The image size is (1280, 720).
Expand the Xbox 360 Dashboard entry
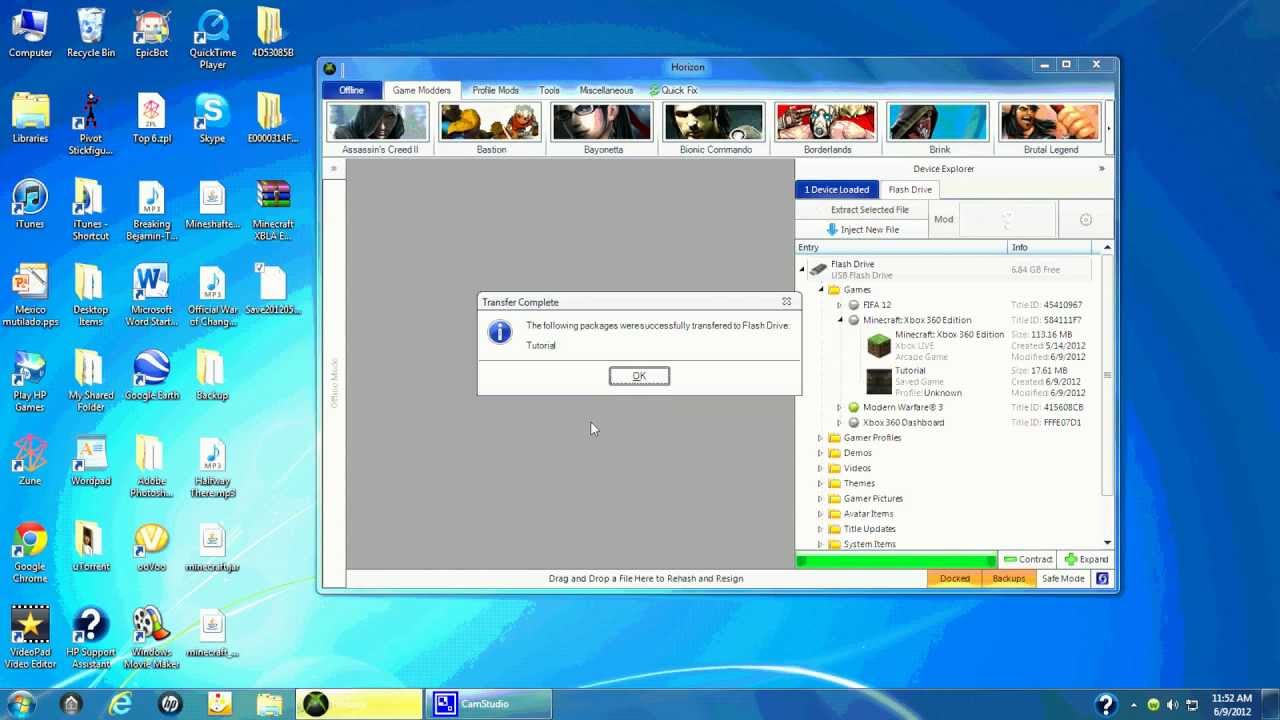[x=839, y=422]
